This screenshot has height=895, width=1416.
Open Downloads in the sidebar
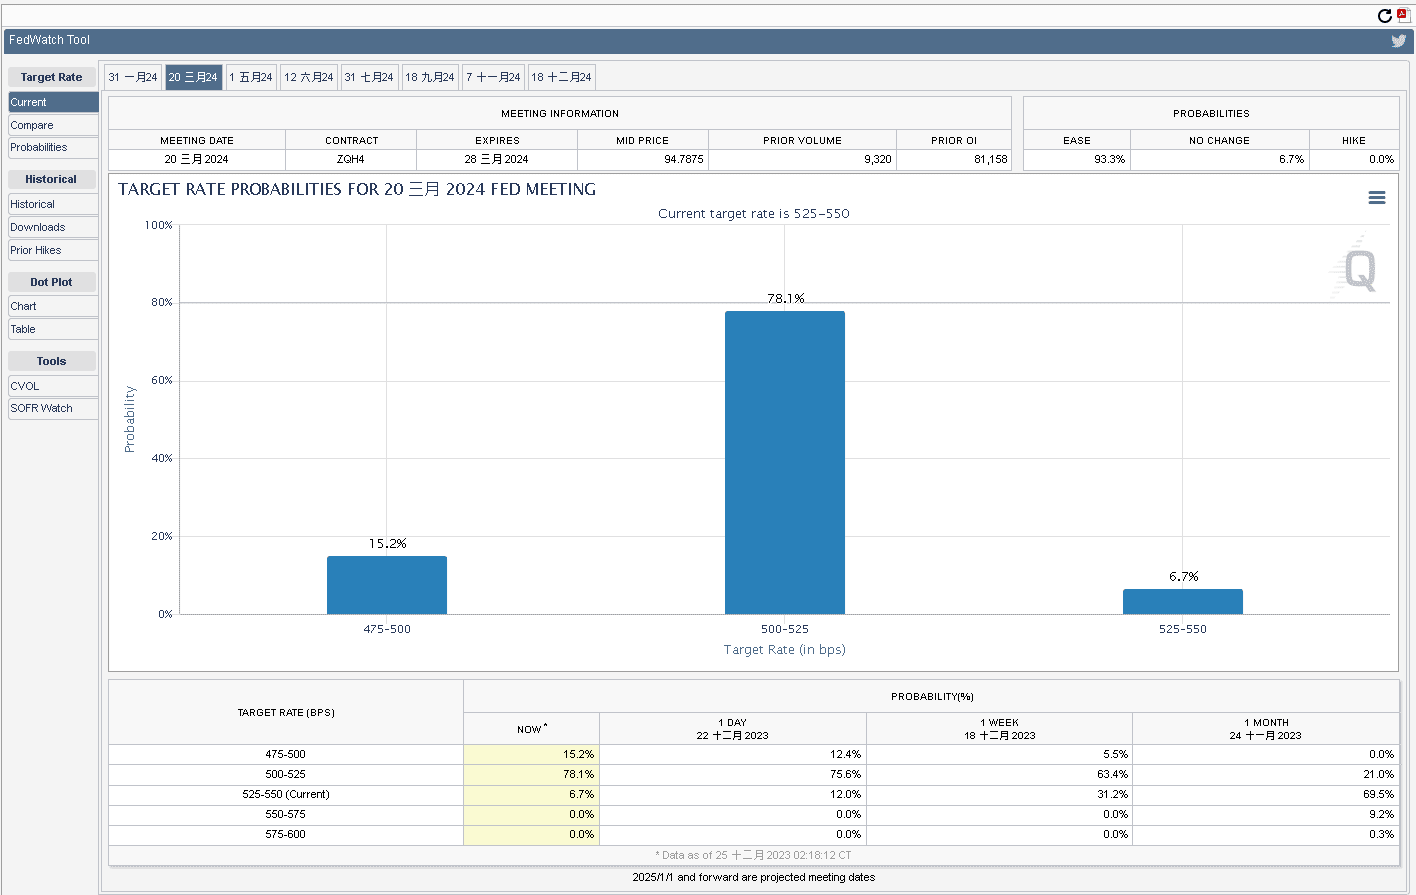click(53, 227)
